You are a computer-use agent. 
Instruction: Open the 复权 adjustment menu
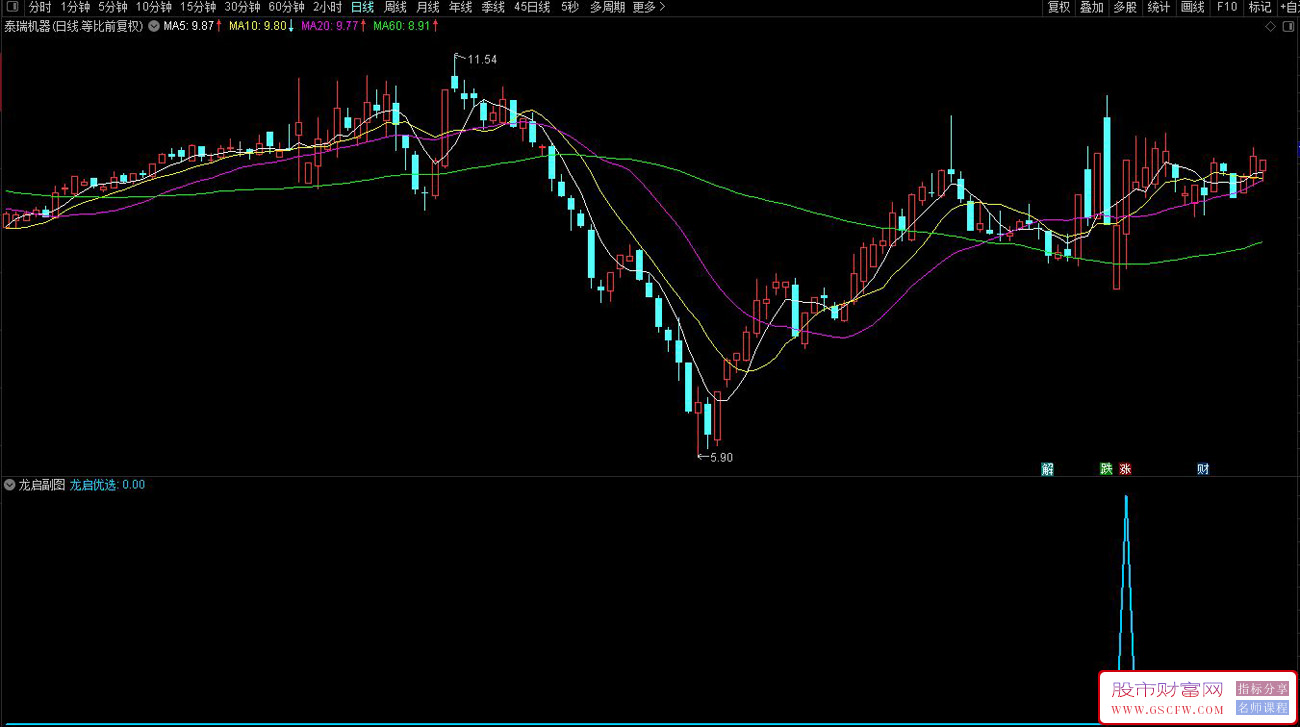click(1059, 7)
